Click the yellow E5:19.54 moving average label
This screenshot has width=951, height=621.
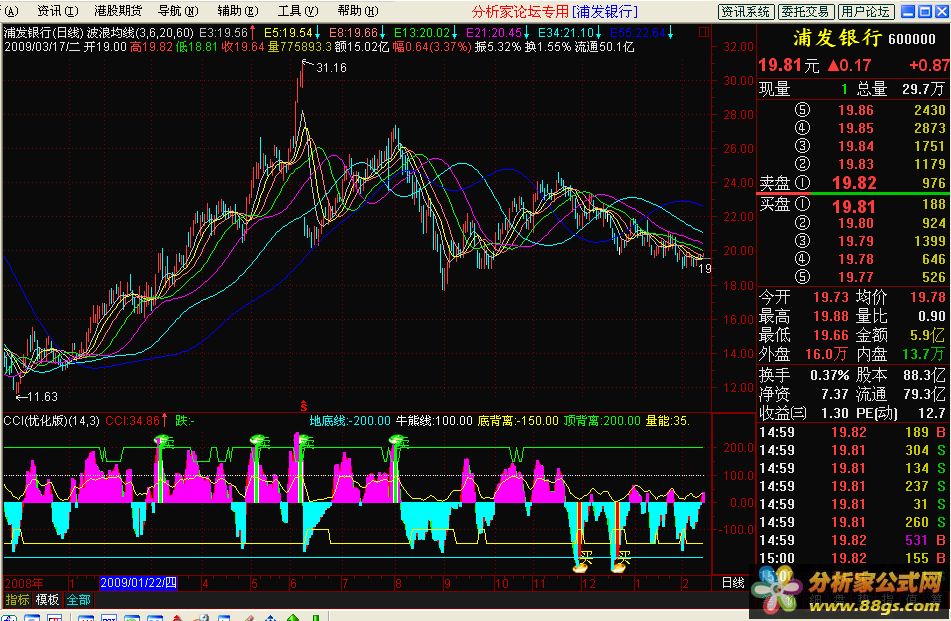(x=287, y=33)
